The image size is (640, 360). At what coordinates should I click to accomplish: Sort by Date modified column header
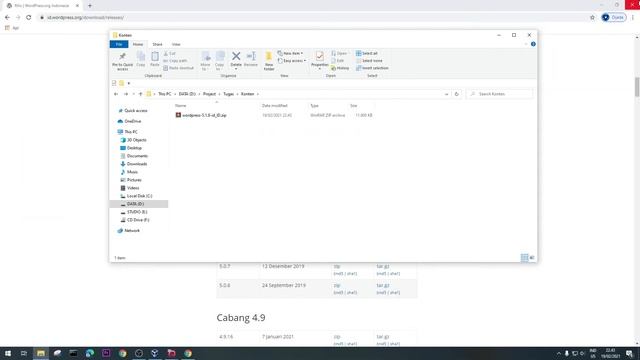coord(275,106)
